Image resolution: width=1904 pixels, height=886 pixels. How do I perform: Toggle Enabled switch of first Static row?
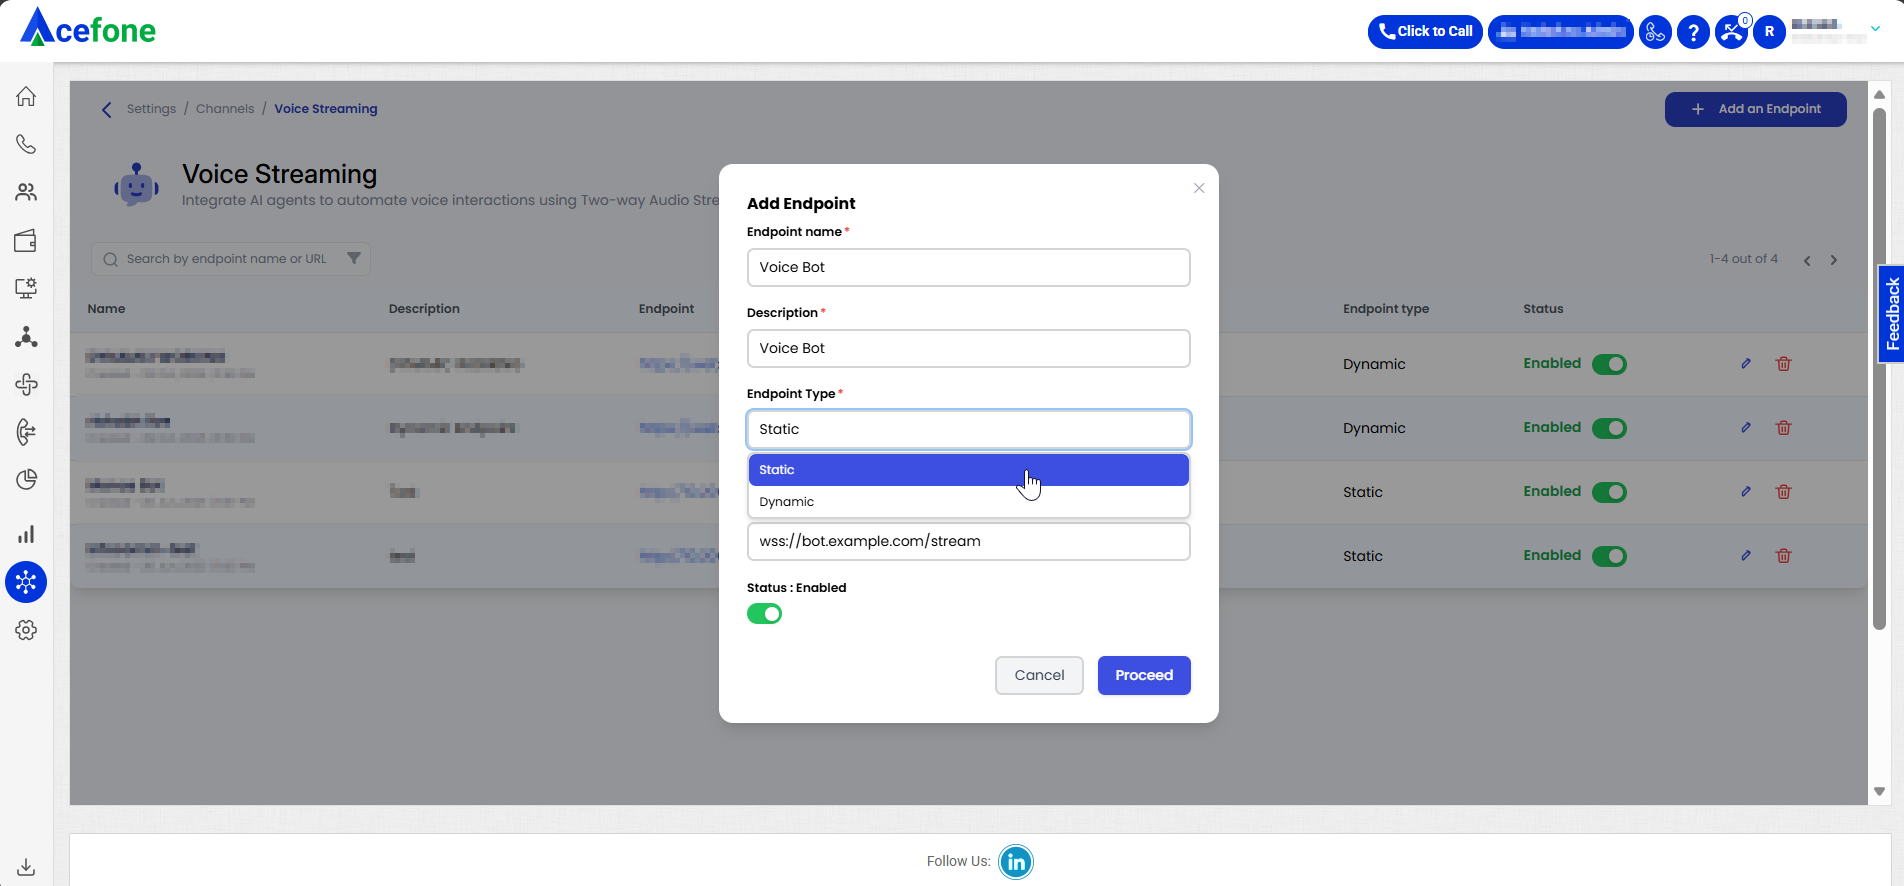pos(1609,492)
